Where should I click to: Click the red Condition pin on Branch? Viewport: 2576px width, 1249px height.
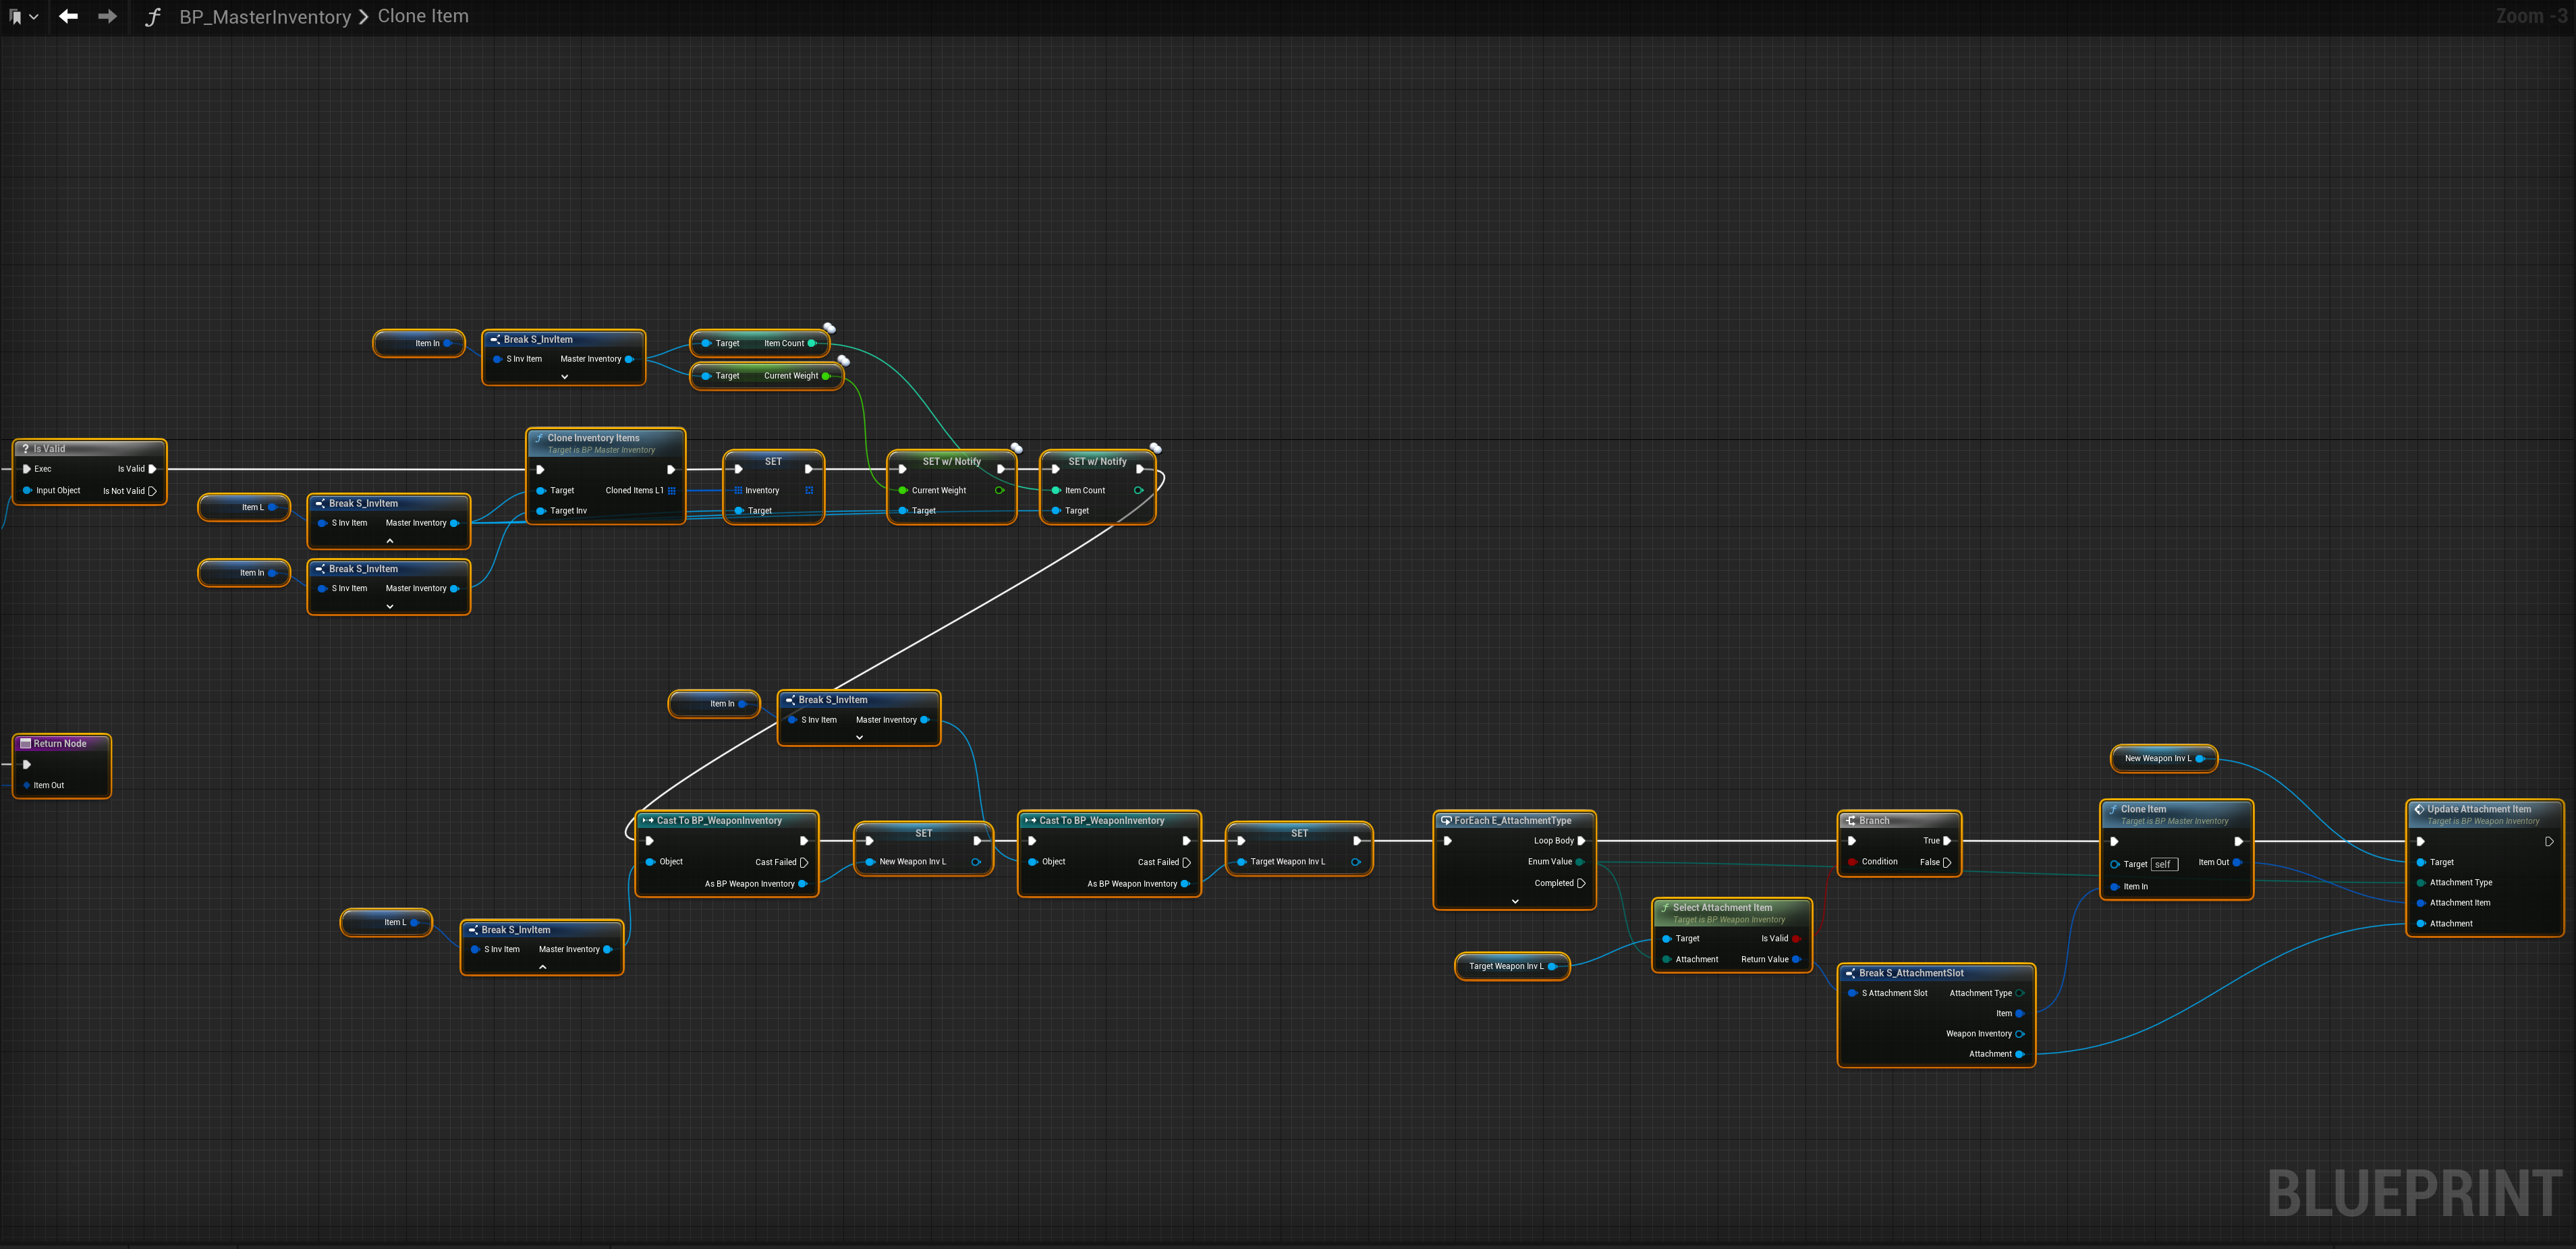click(x=1853, y=861)
